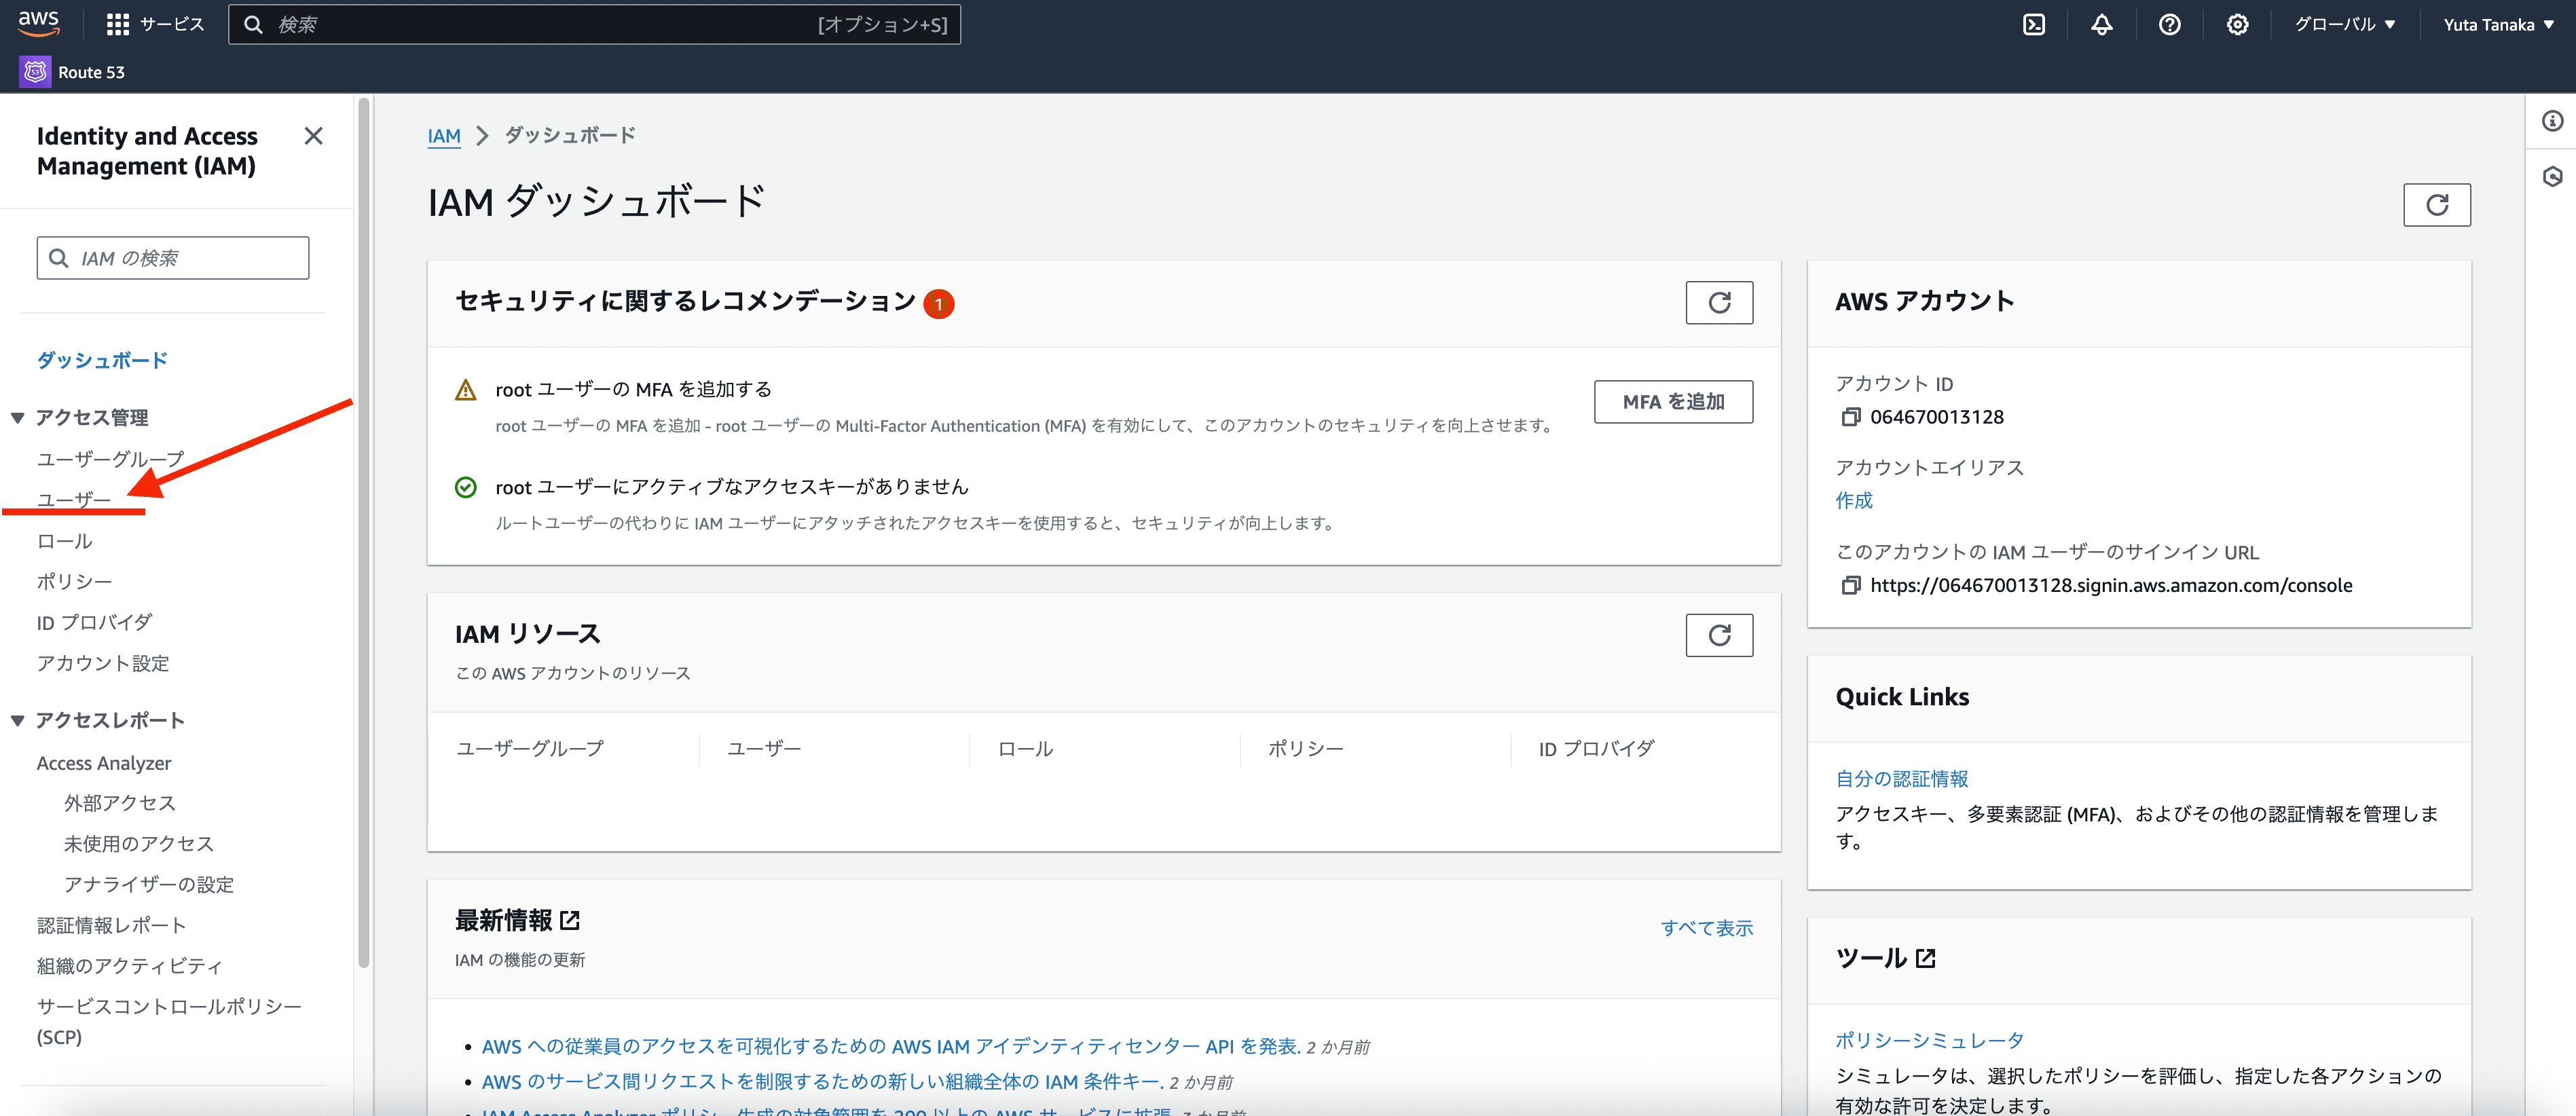
Task: Click the ロール resource column header
Action: tap(1025, 748)
